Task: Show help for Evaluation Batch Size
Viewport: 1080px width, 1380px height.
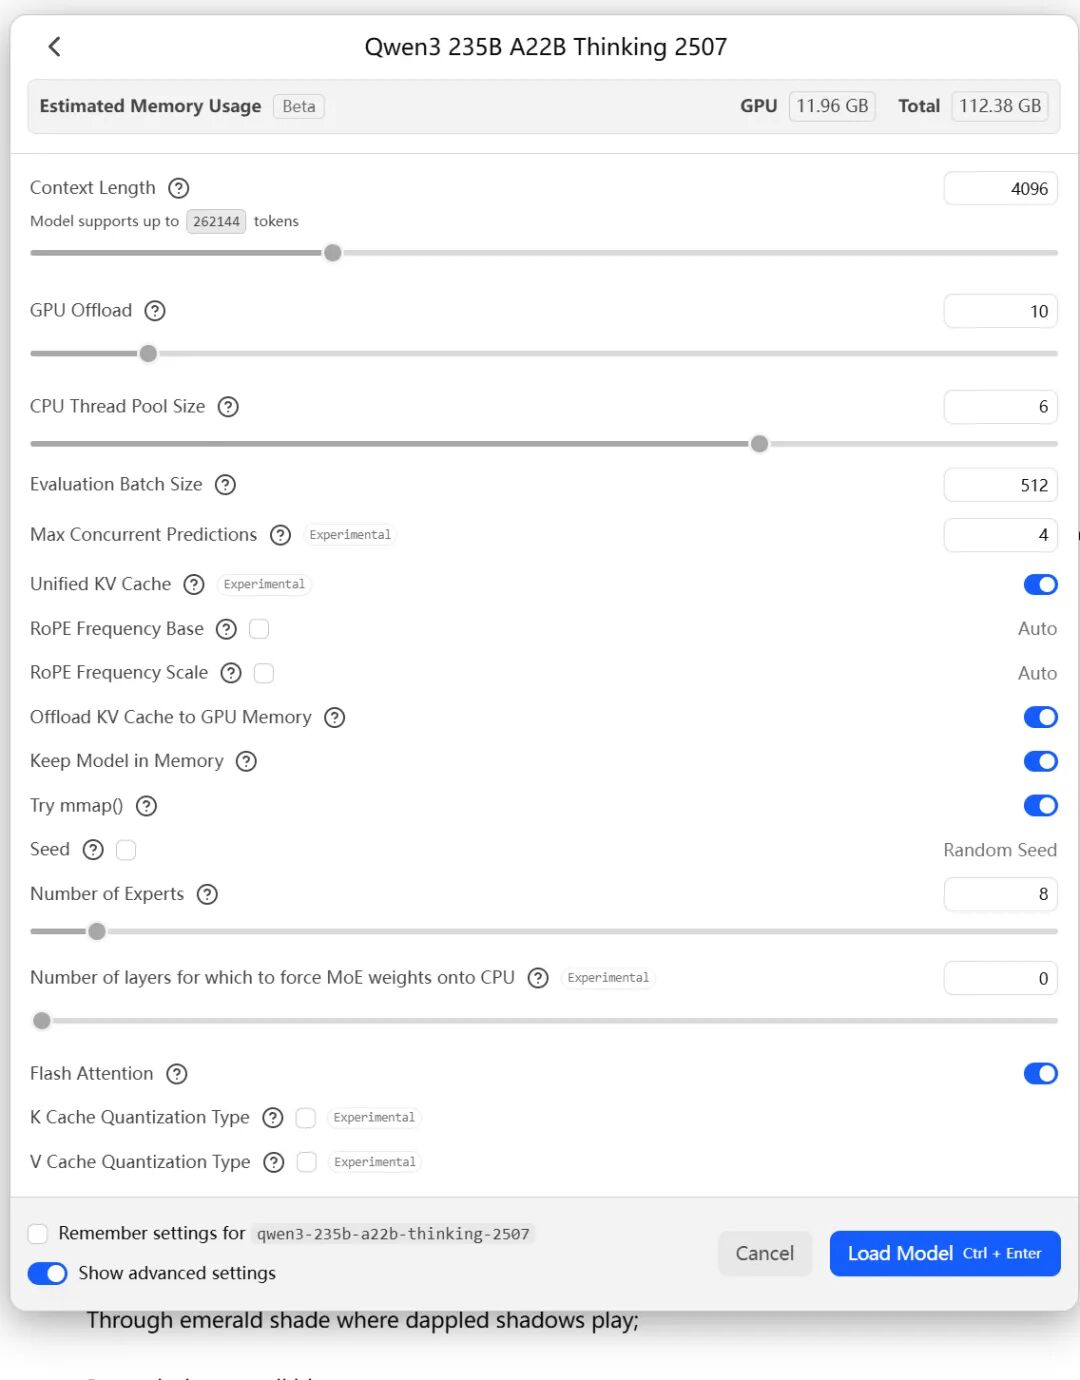Action: 226,485
